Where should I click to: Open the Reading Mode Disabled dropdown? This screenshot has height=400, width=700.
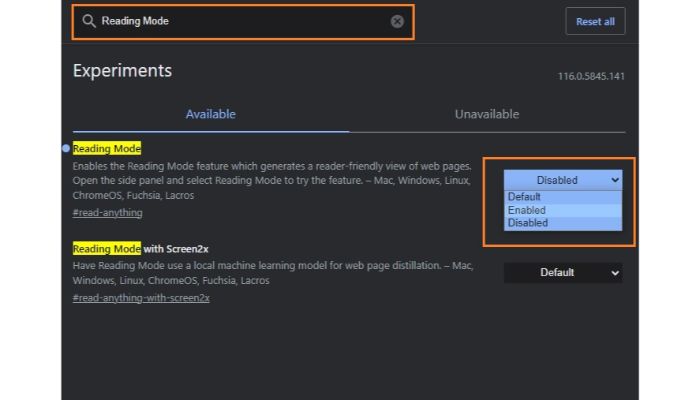coord(563,180)
